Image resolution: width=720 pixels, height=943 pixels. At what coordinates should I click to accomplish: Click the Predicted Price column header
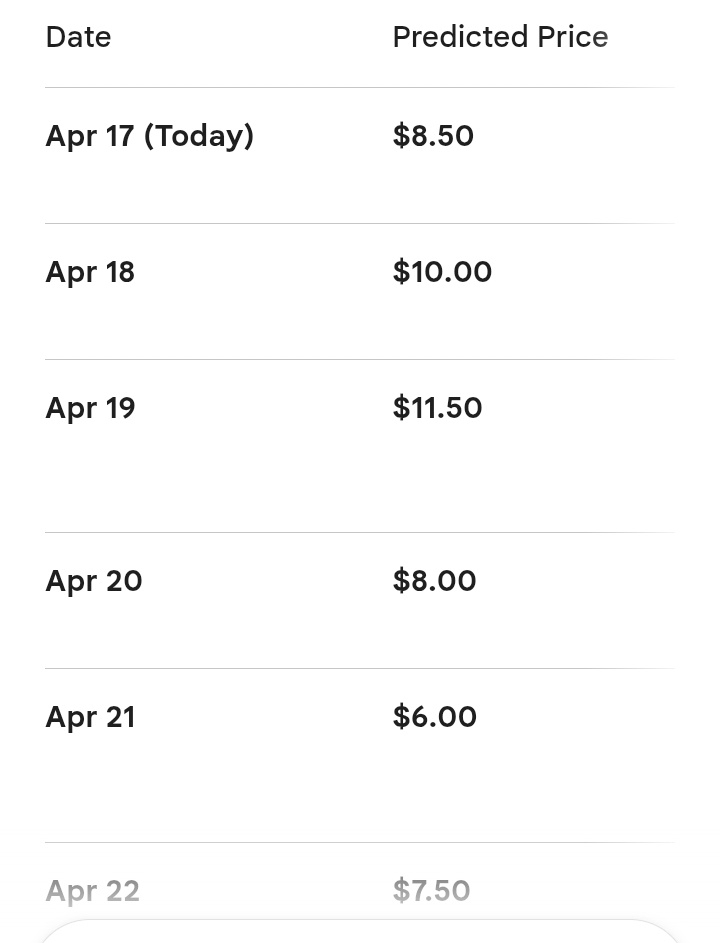[500, 37]
